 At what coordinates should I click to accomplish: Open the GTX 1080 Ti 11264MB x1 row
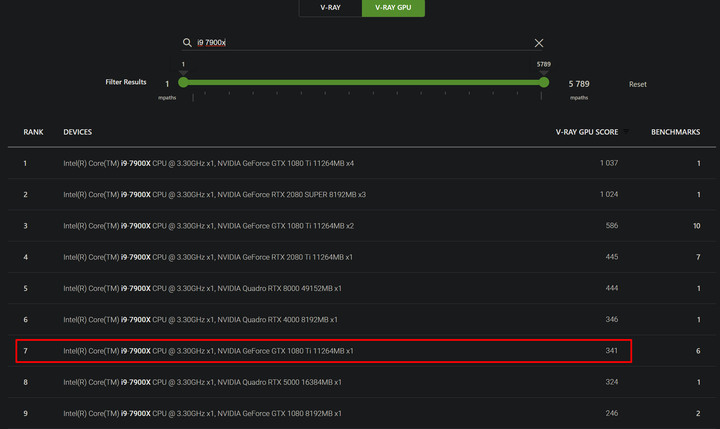[362, 350]
